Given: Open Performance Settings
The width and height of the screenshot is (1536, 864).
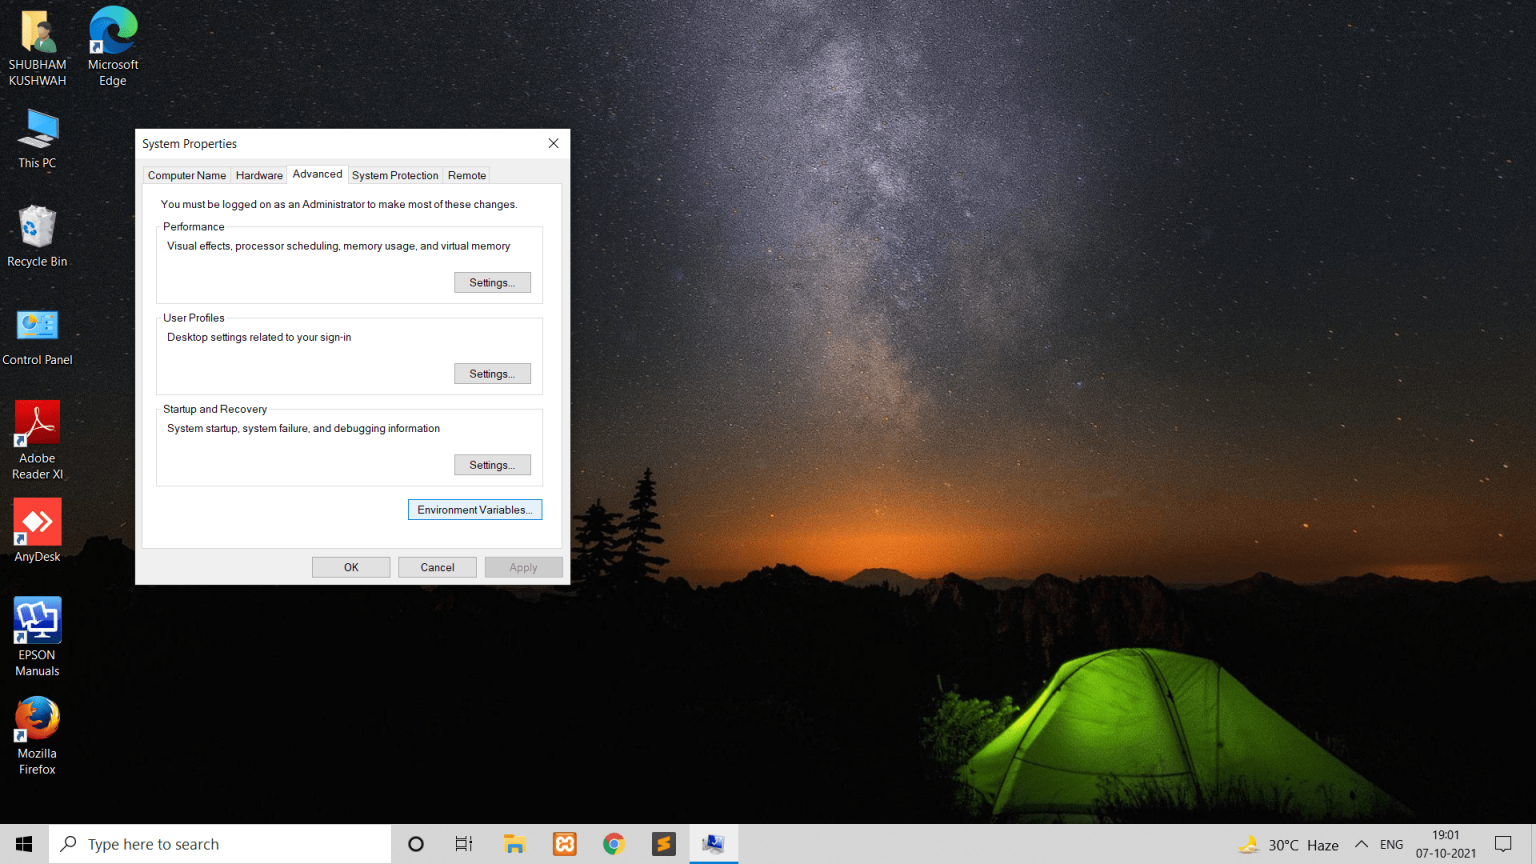Looking at the screenshot, I should [x=492, y=283].
